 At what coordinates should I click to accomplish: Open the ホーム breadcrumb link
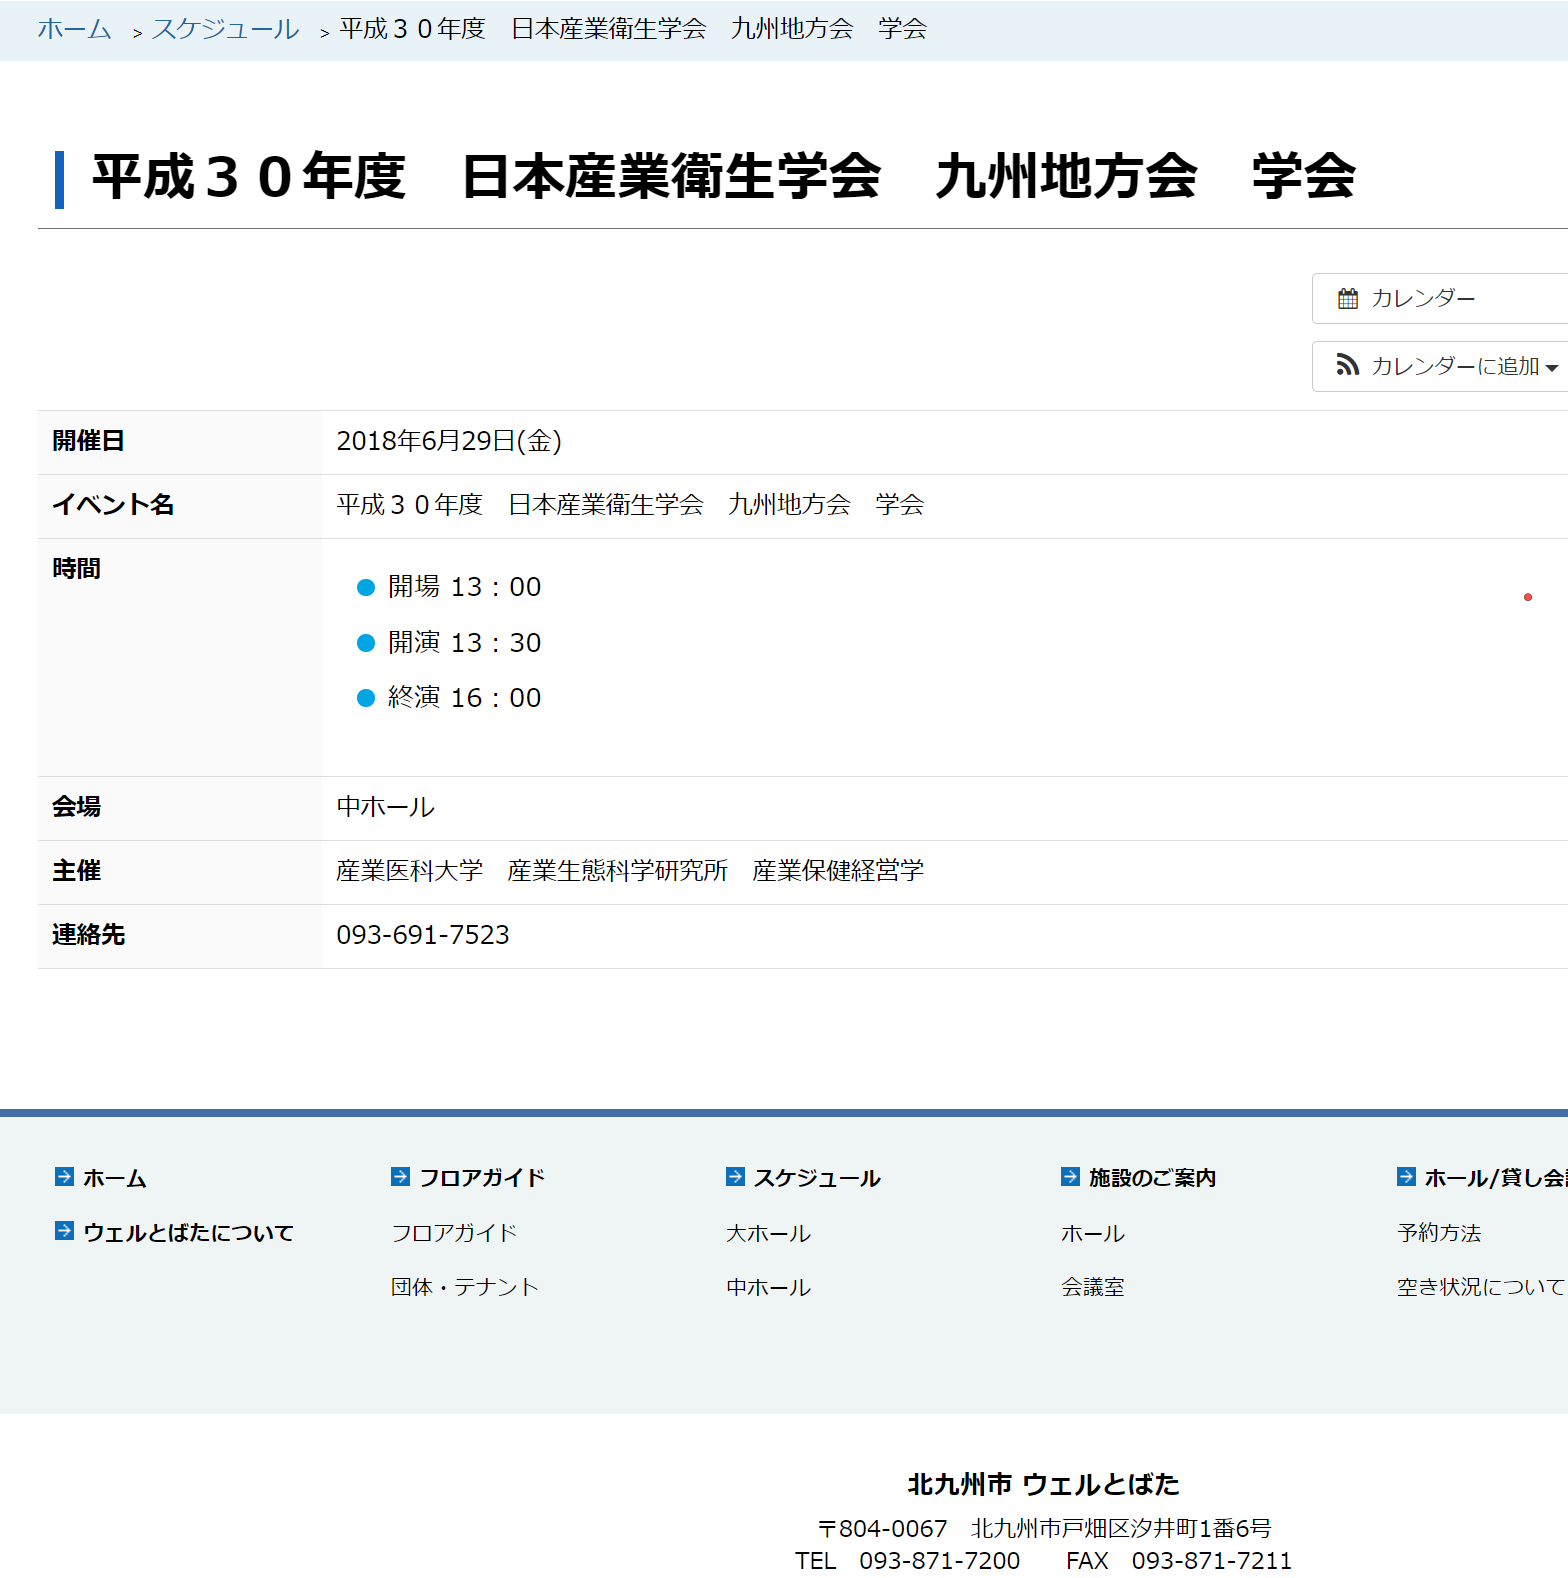point(75,29)
